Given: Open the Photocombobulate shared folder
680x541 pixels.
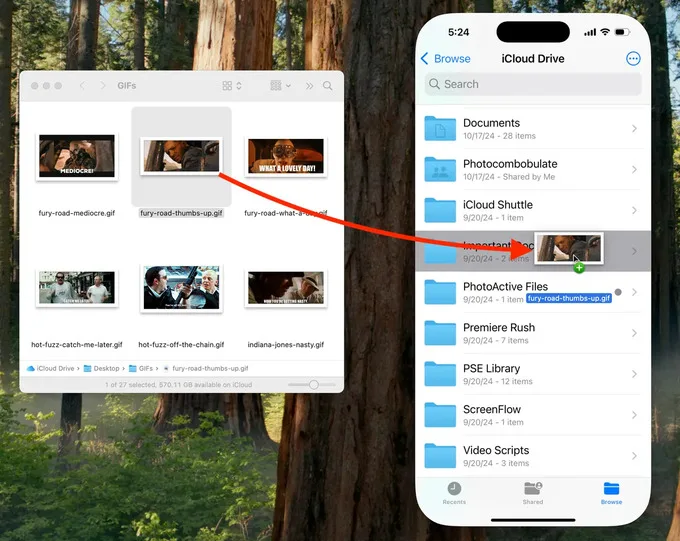Looking at the screenshot, I should (528, 169).
